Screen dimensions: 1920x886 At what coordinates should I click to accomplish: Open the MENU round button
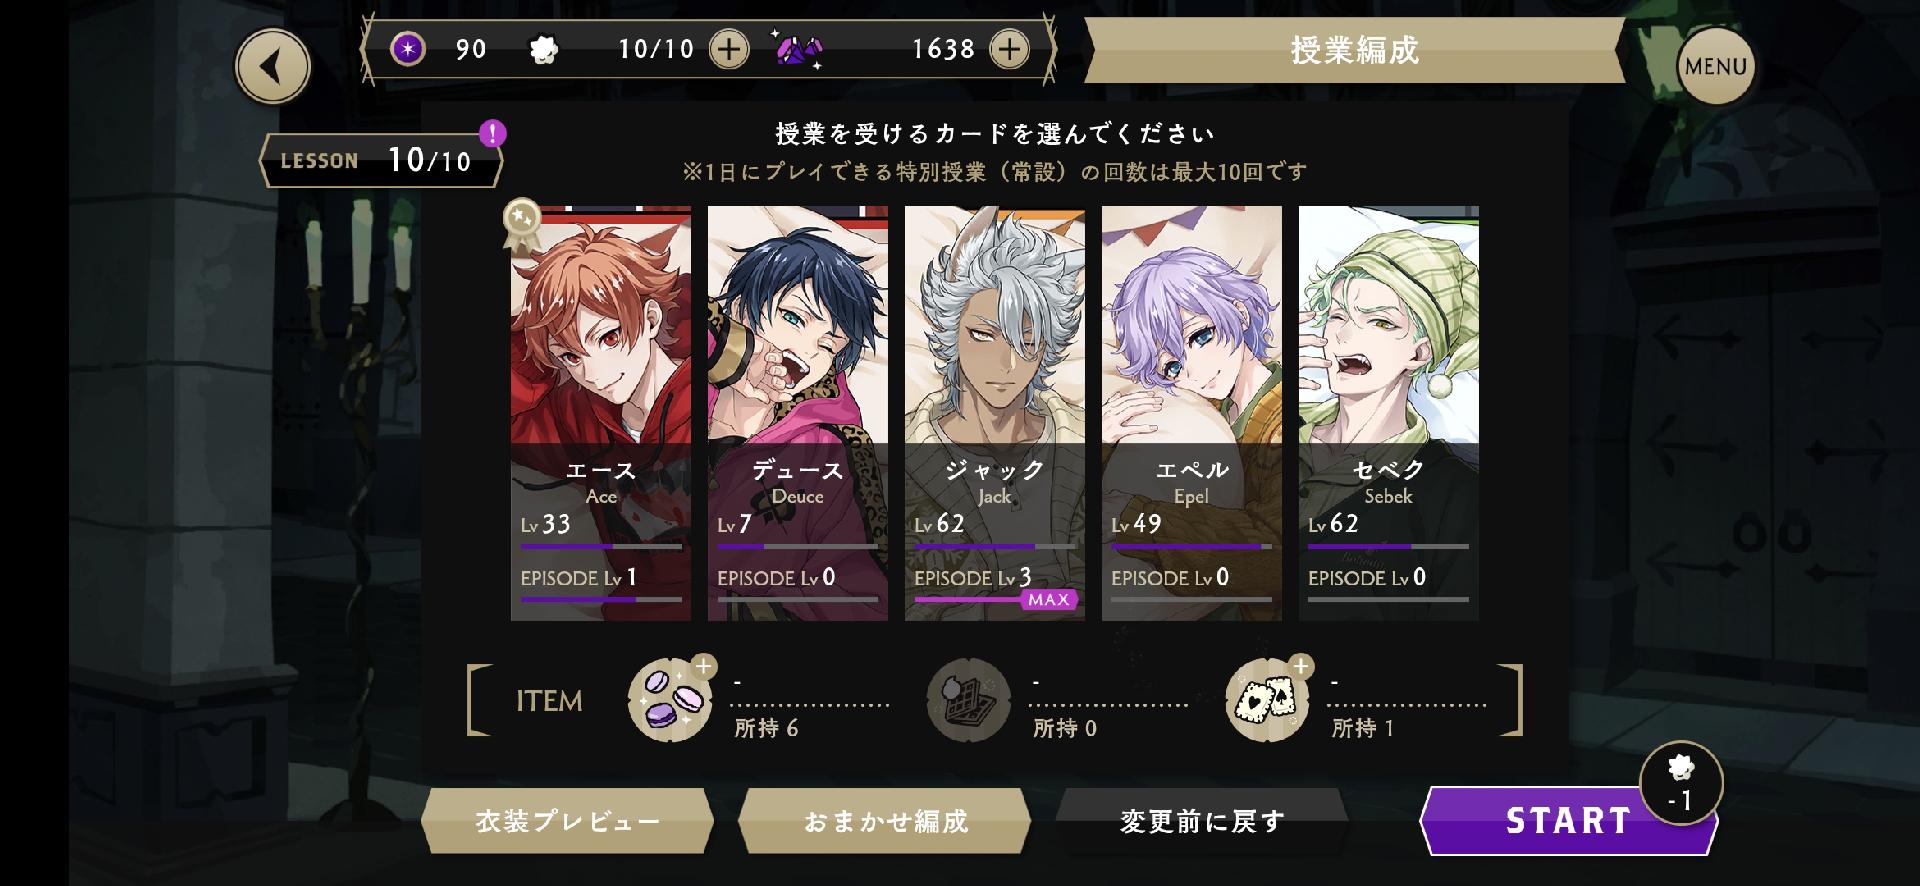pyautogui.click(x=1715, y=66)
